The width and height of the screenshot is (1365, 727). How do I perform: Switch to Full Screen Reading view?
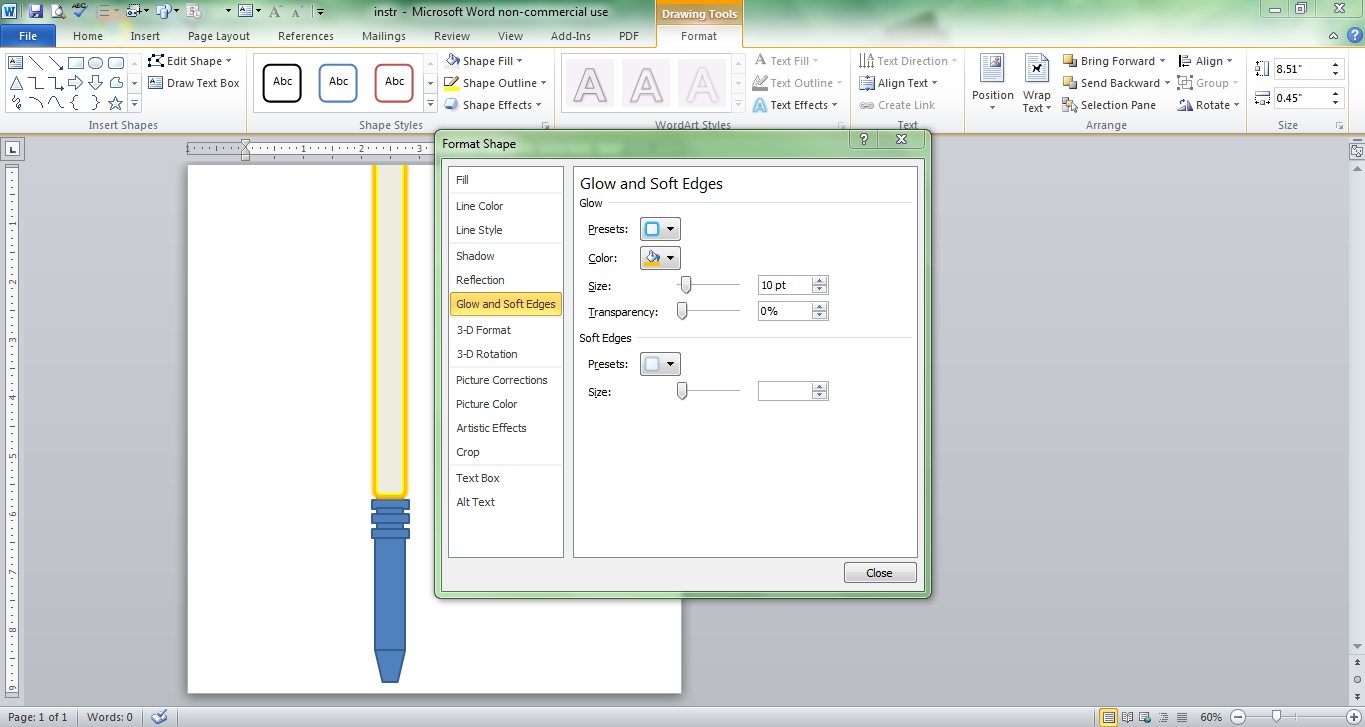1128,717
